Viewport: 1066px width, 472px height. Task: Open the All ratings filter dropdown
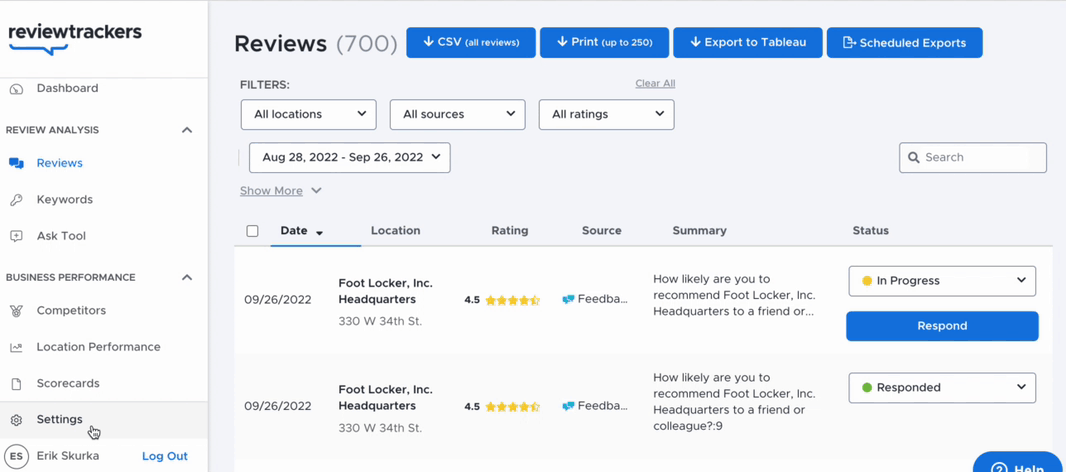pos(606,114)
